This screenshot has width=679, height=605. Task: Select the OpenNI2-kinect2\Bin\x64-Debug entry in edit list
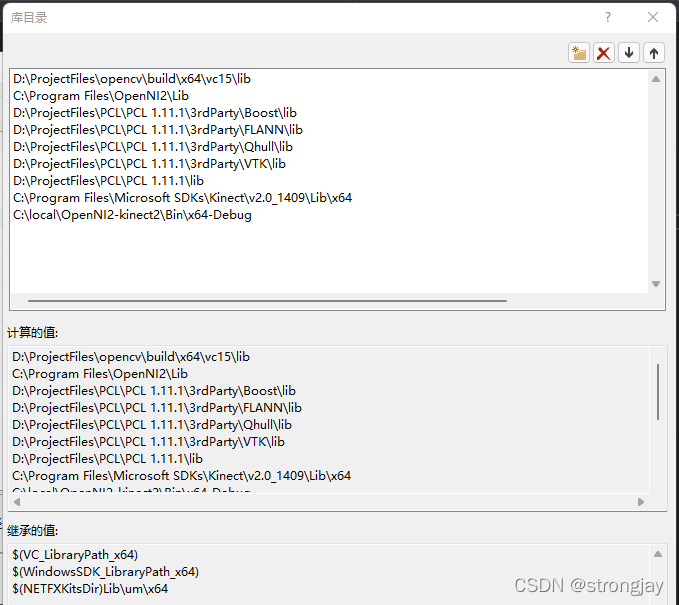click(133, 215)
